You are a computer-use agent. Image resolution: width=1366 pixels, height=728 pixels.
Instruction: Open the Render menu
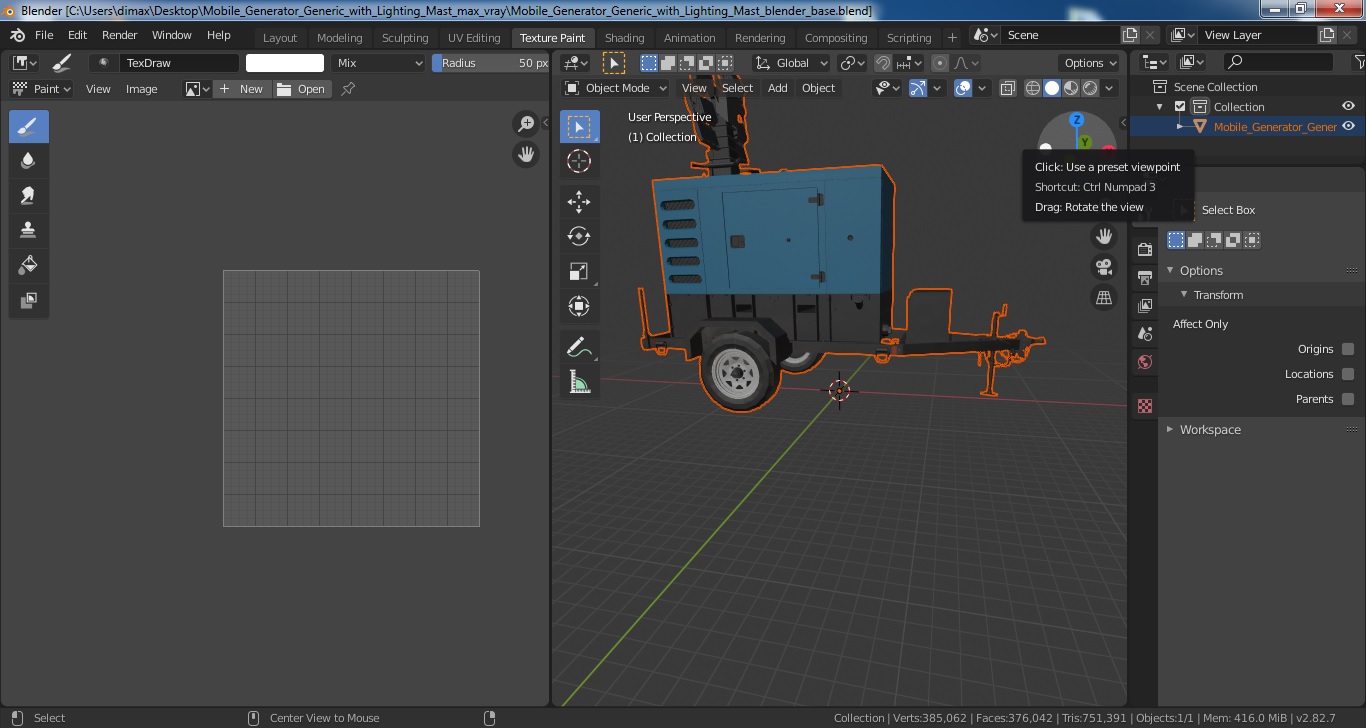(119, 35)
